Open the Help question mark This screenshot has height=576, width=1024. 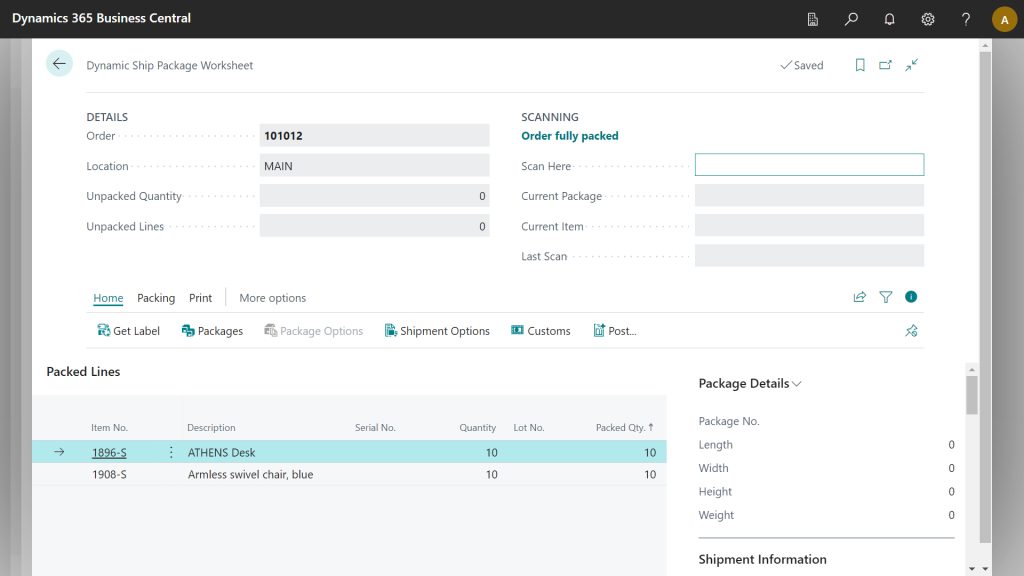[x=965, y=19]
